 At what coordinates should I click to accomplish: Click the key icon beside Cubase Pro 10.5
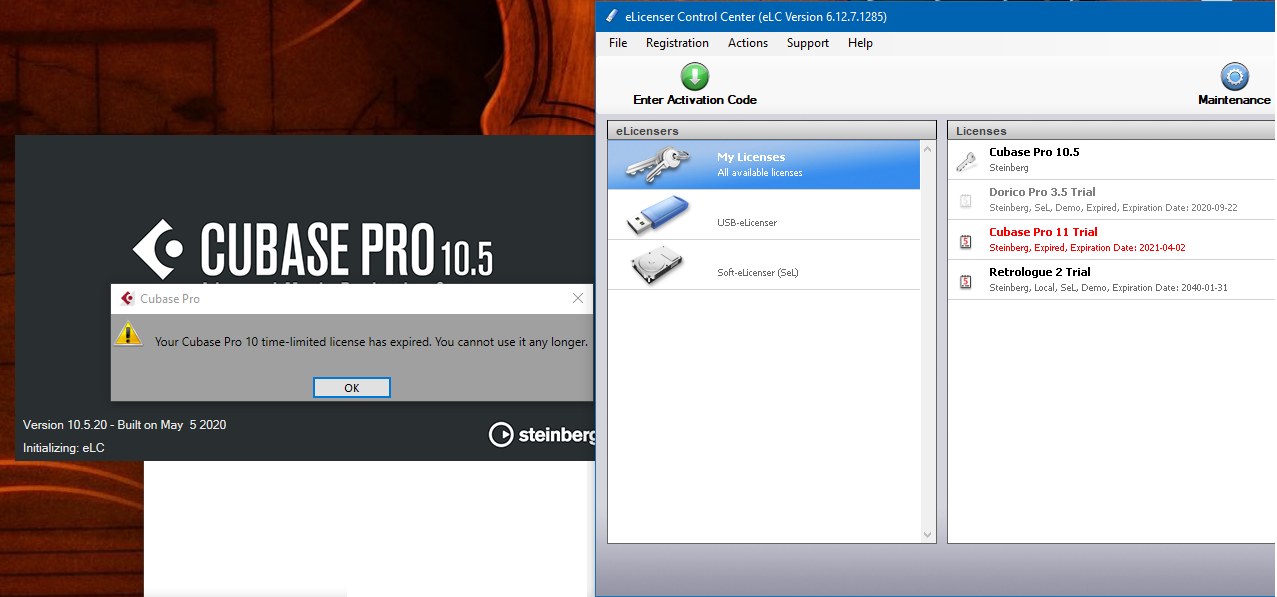coord(965,160)
